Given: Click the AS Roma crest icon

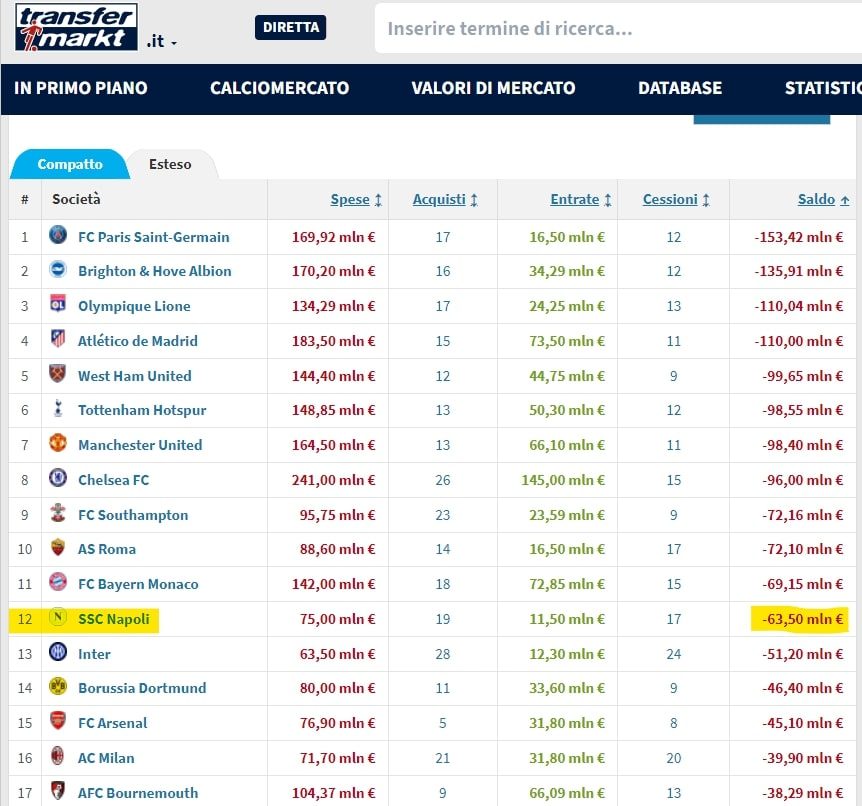Looking at the screenshot, I should 58,549.
